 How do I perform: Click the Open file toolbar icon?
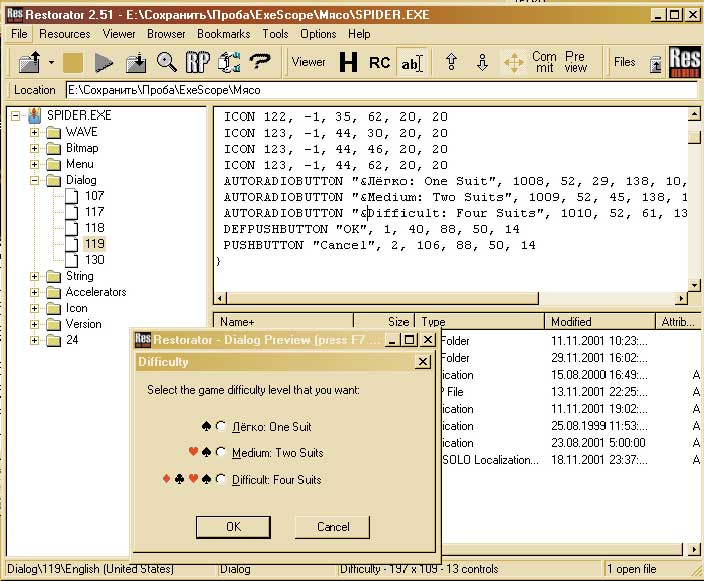pos(30,62)
